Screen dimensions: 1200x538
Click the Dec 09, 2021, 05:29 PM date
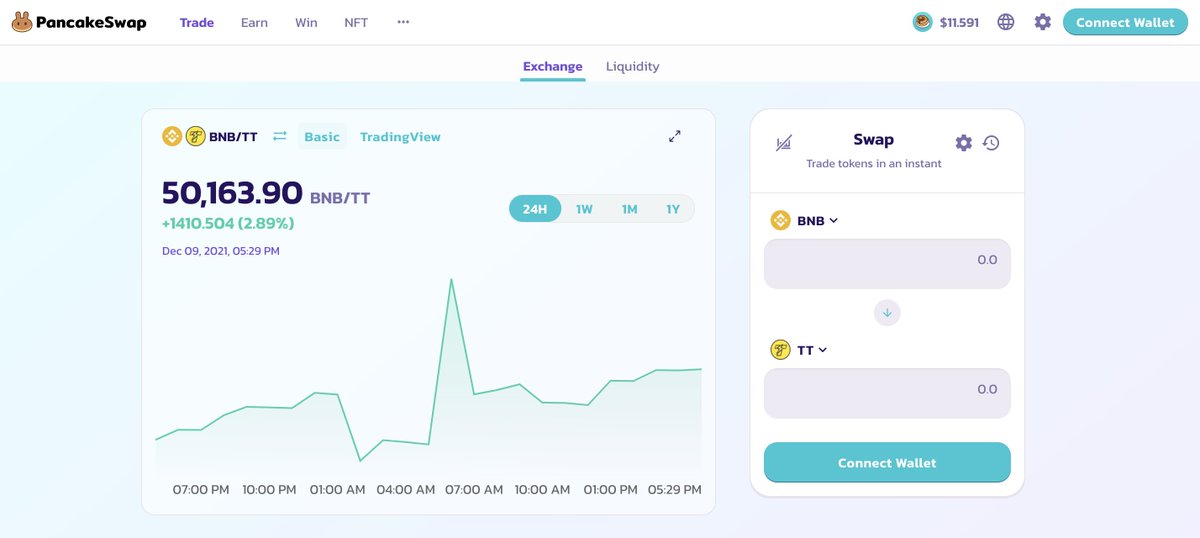click(221, 251)
